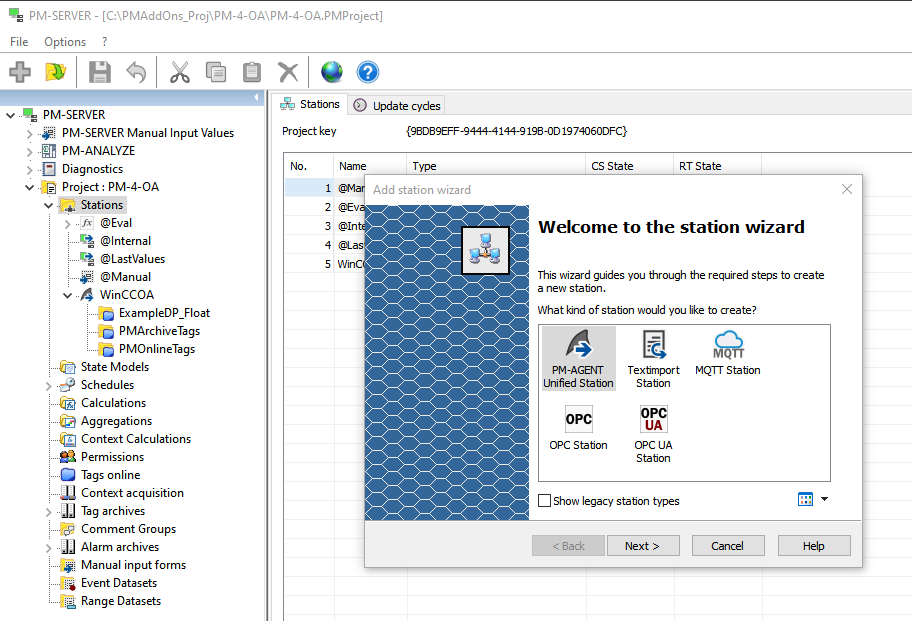Click the blue Help question mark icon
The height and width of the screenshot is (621, 912).
[x=368, y=72]
